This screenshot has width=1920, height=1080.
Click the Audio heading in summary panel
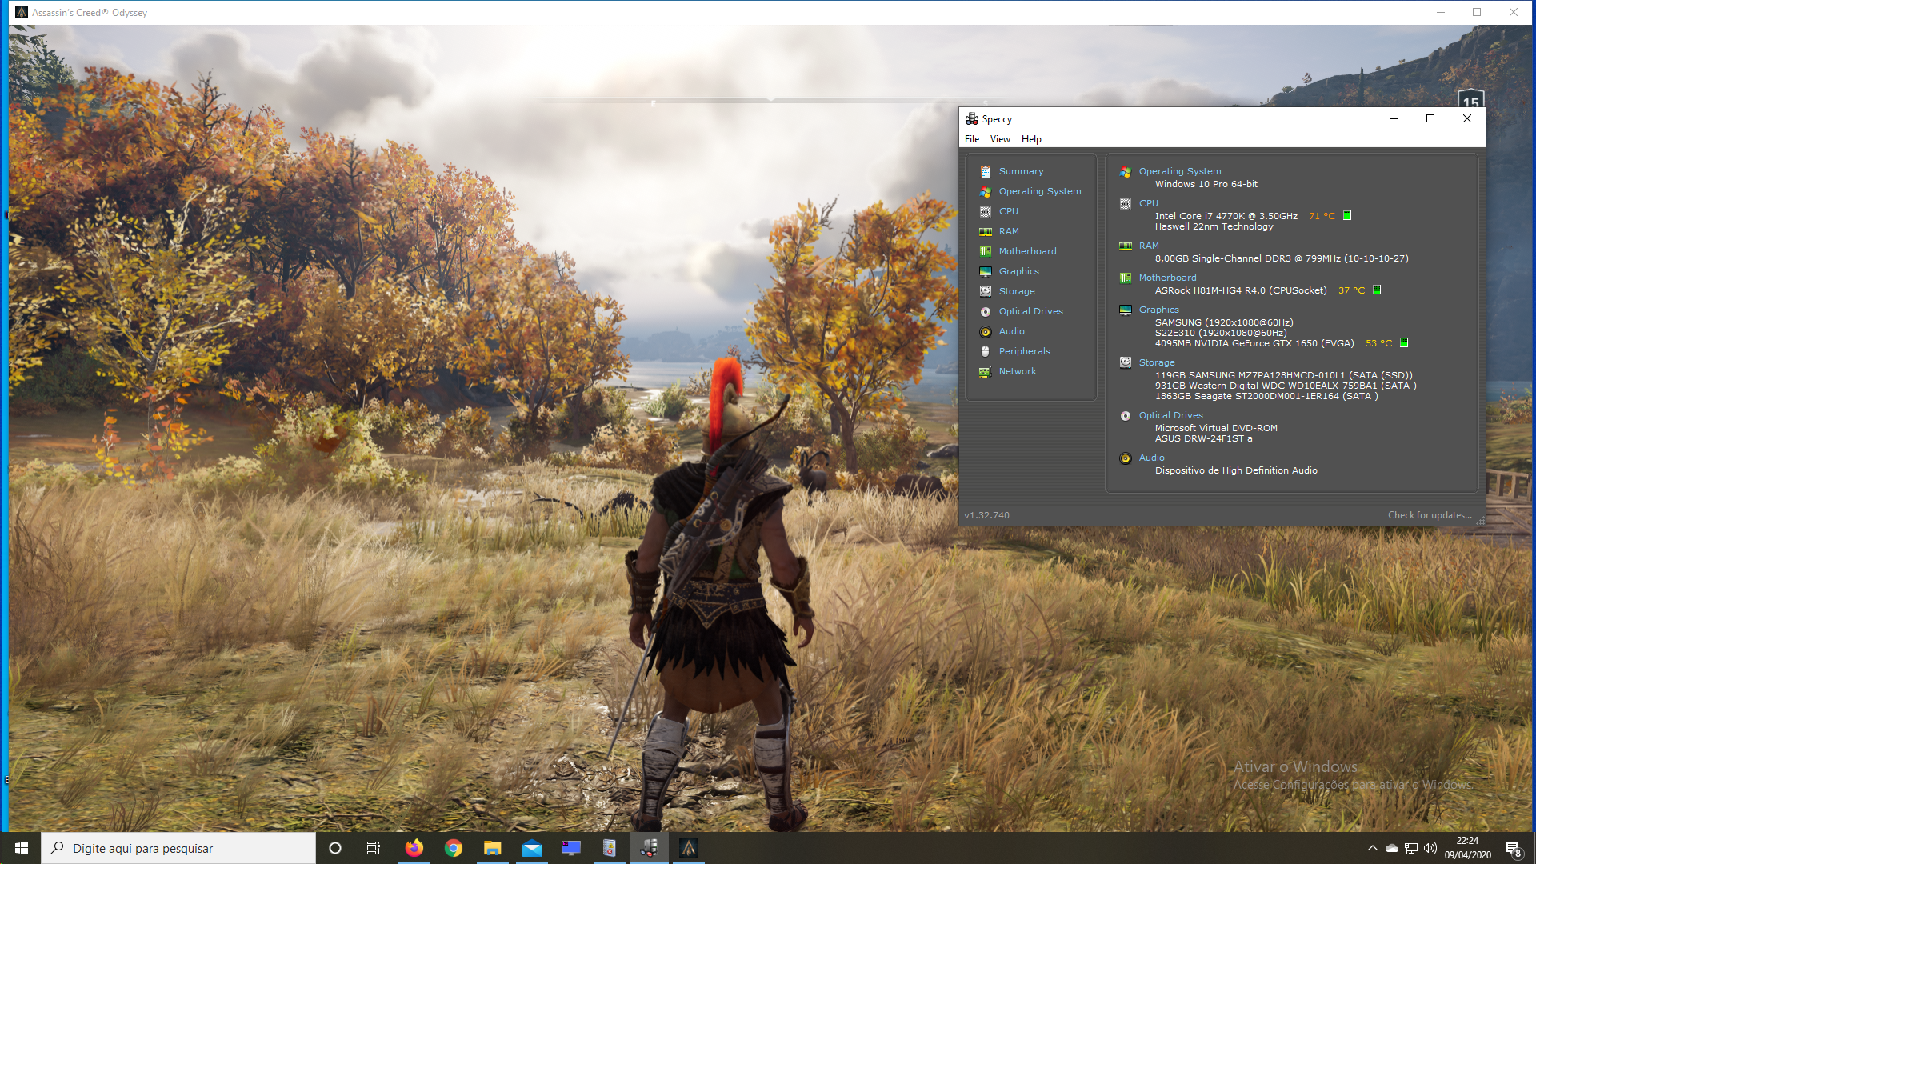pyautogui.click(x=1151, y=458)
